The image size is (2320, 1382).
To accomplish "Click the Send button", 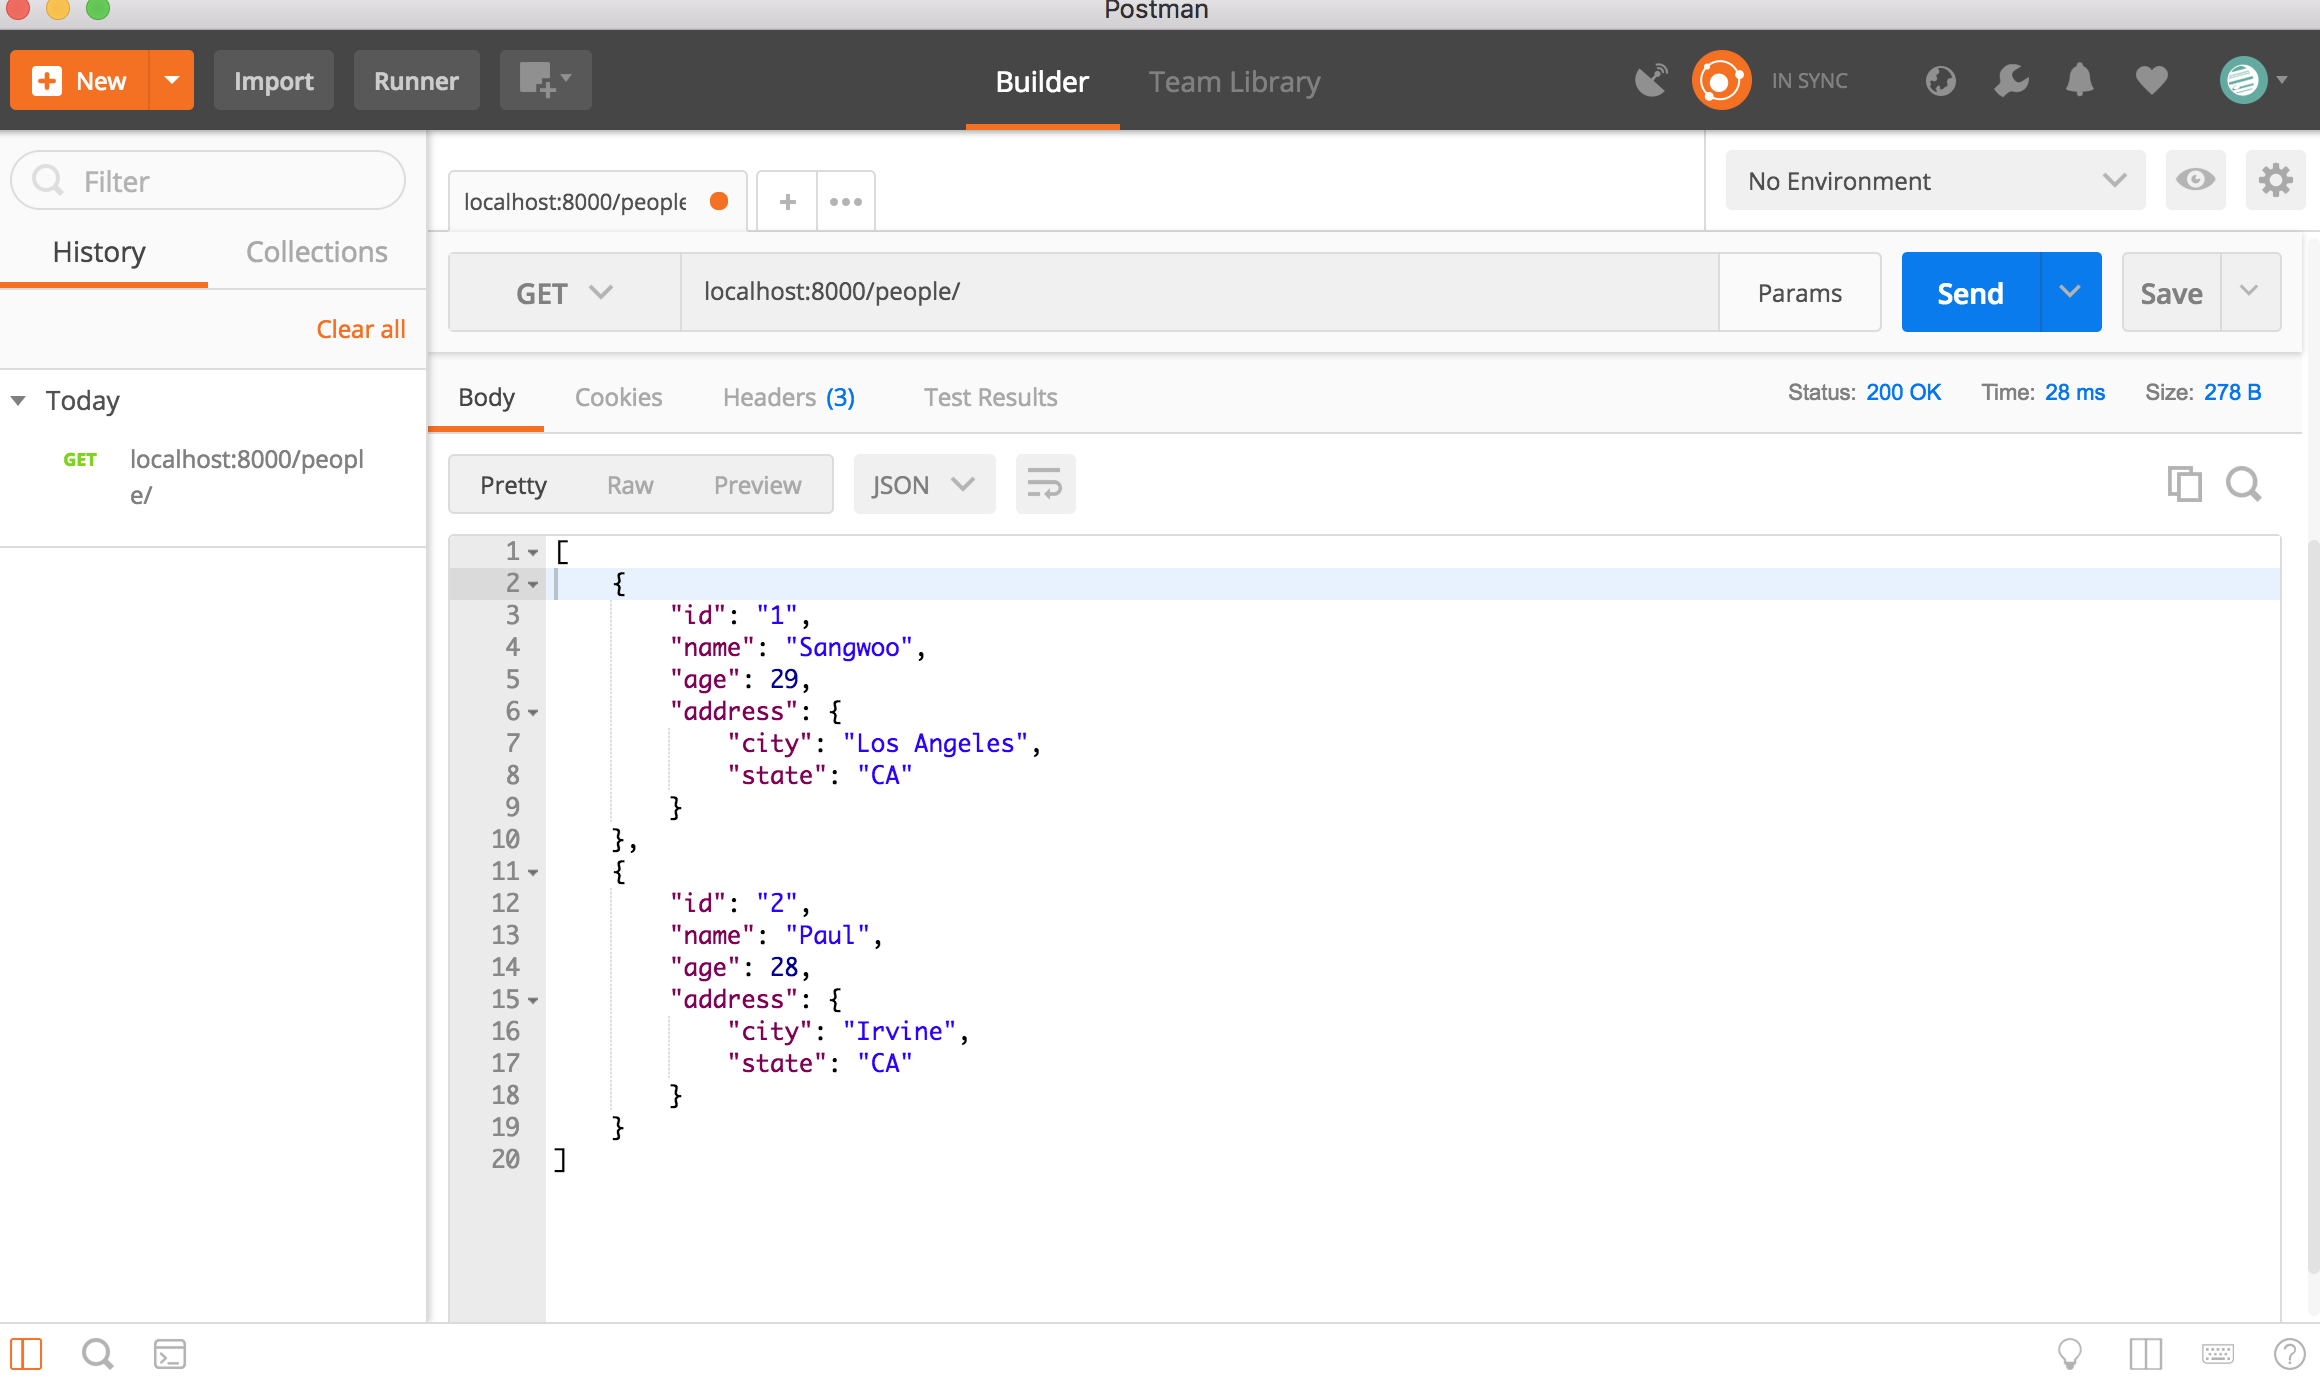I will pyautogui.click(x=1970, y=292).
